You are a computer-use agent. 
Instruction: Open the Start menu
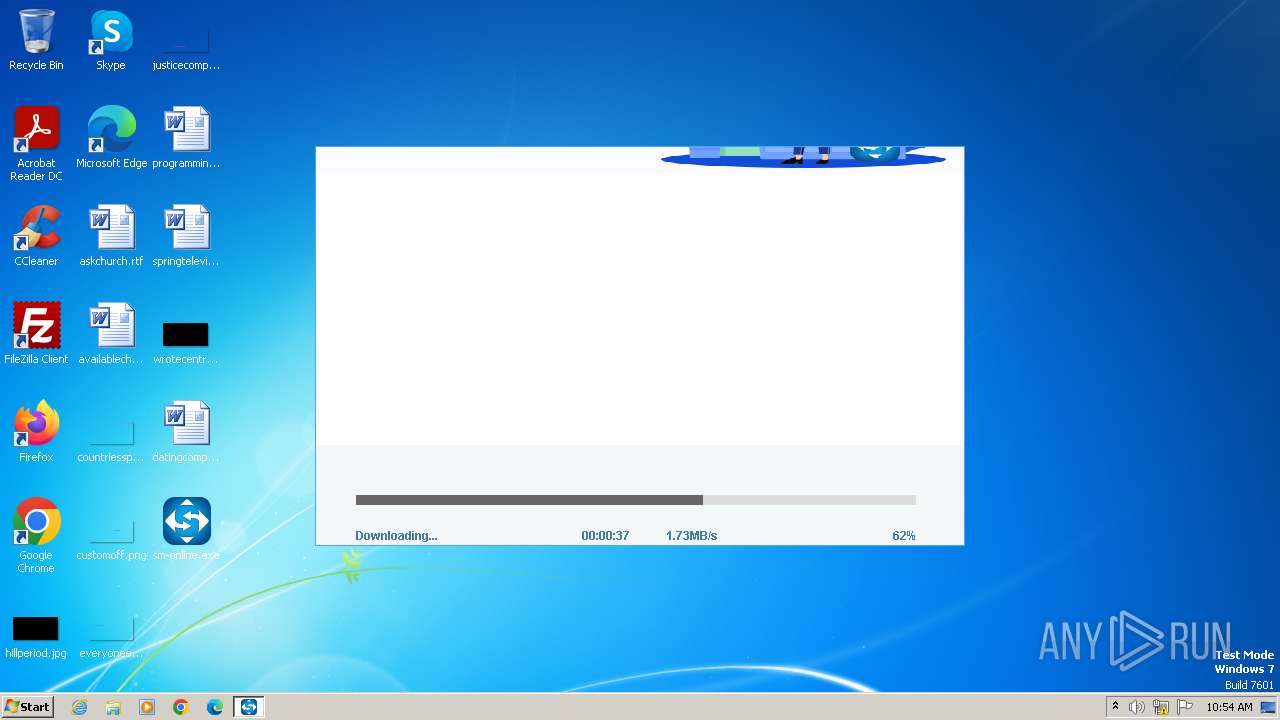[27, 707]
